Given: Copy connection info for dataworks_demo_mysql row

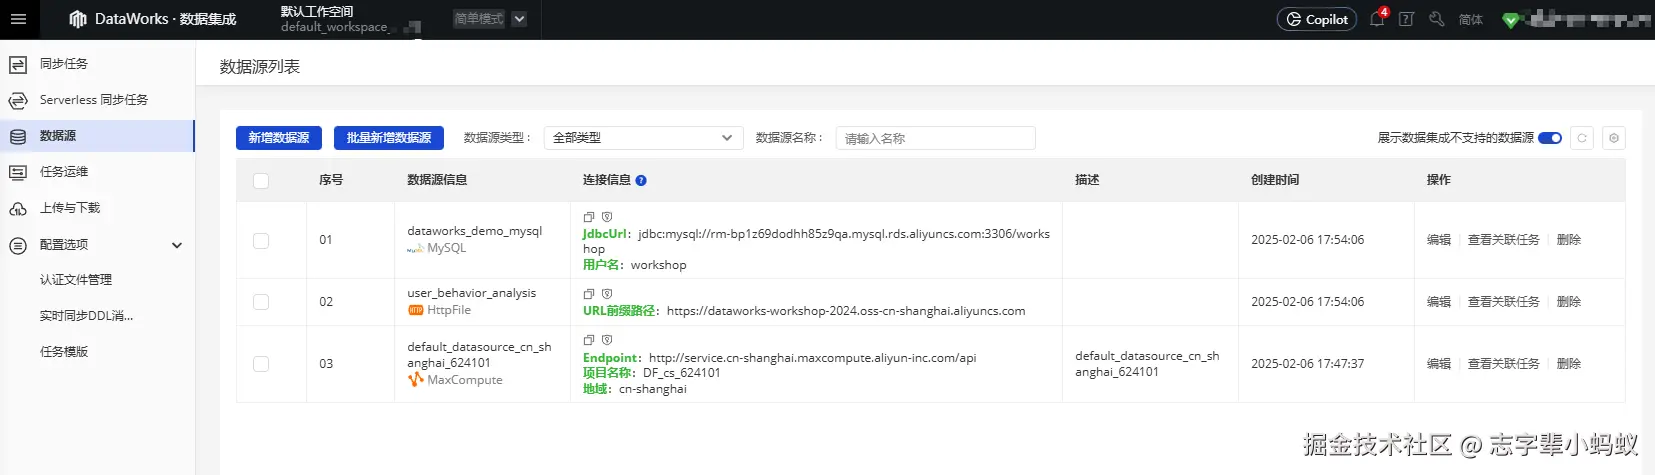Looking at the screenshot, I should click(589, 217).
